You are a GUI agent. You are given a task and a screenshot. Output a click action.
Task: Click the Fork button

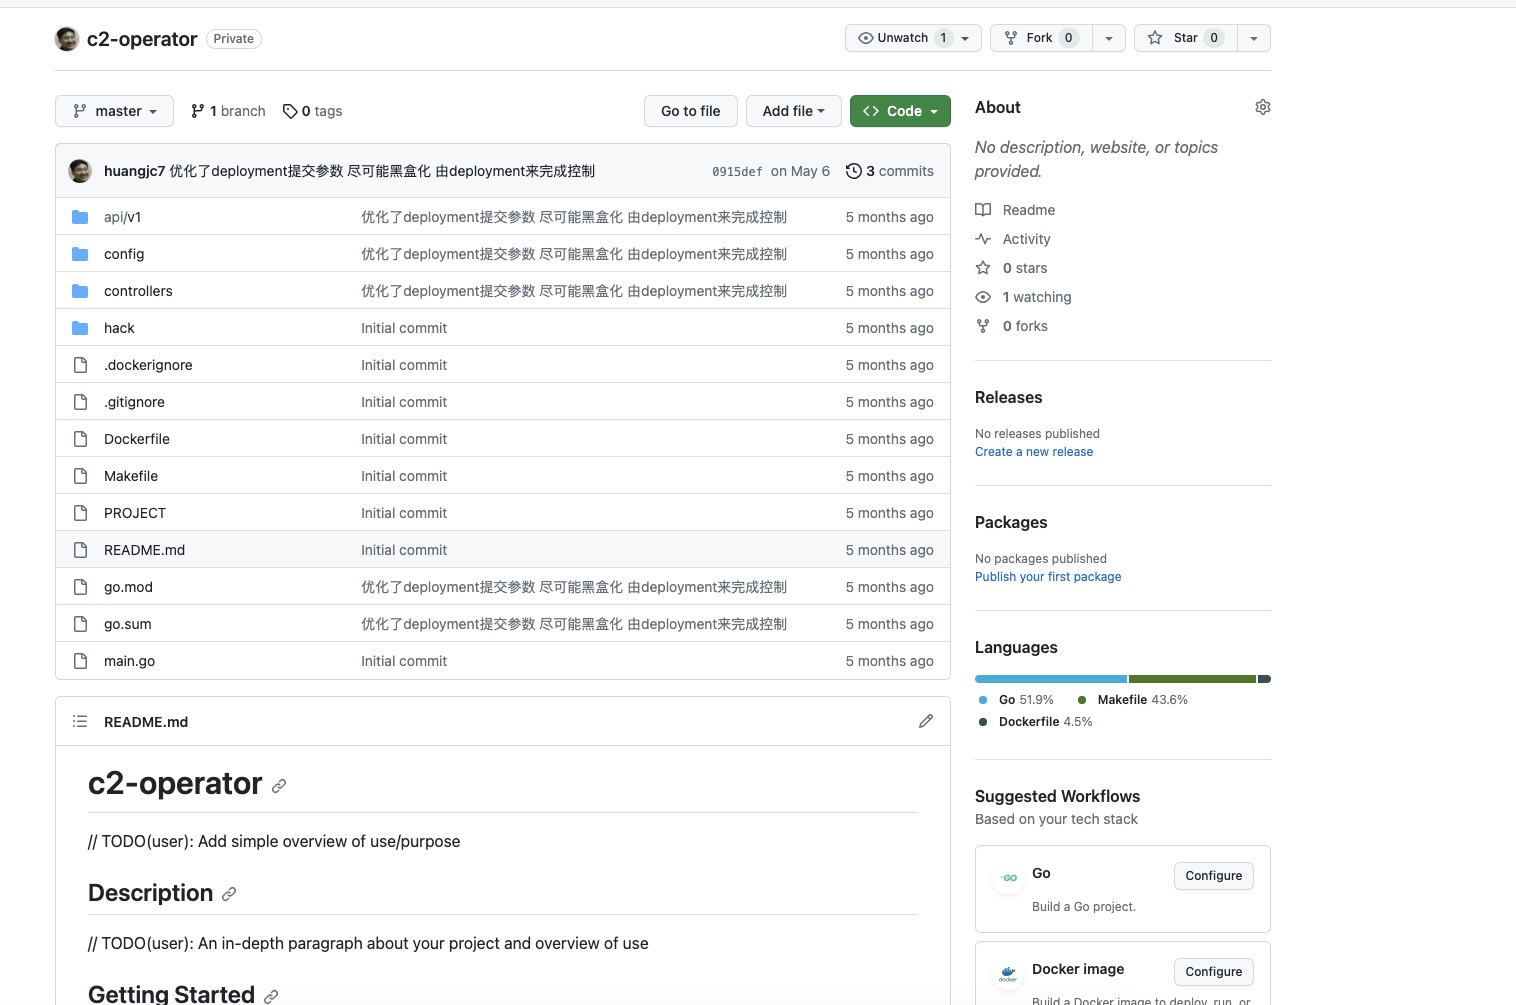point(1041,38)
